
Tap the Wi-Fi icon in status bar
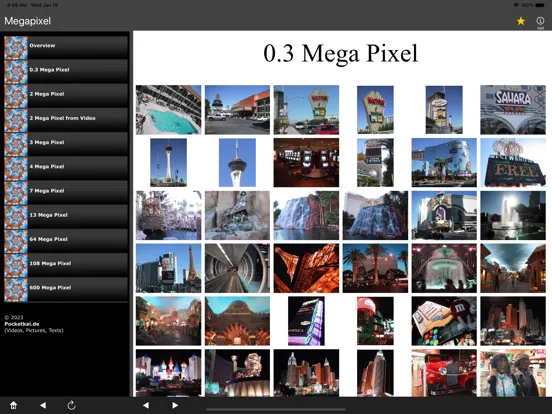(516, 5)
